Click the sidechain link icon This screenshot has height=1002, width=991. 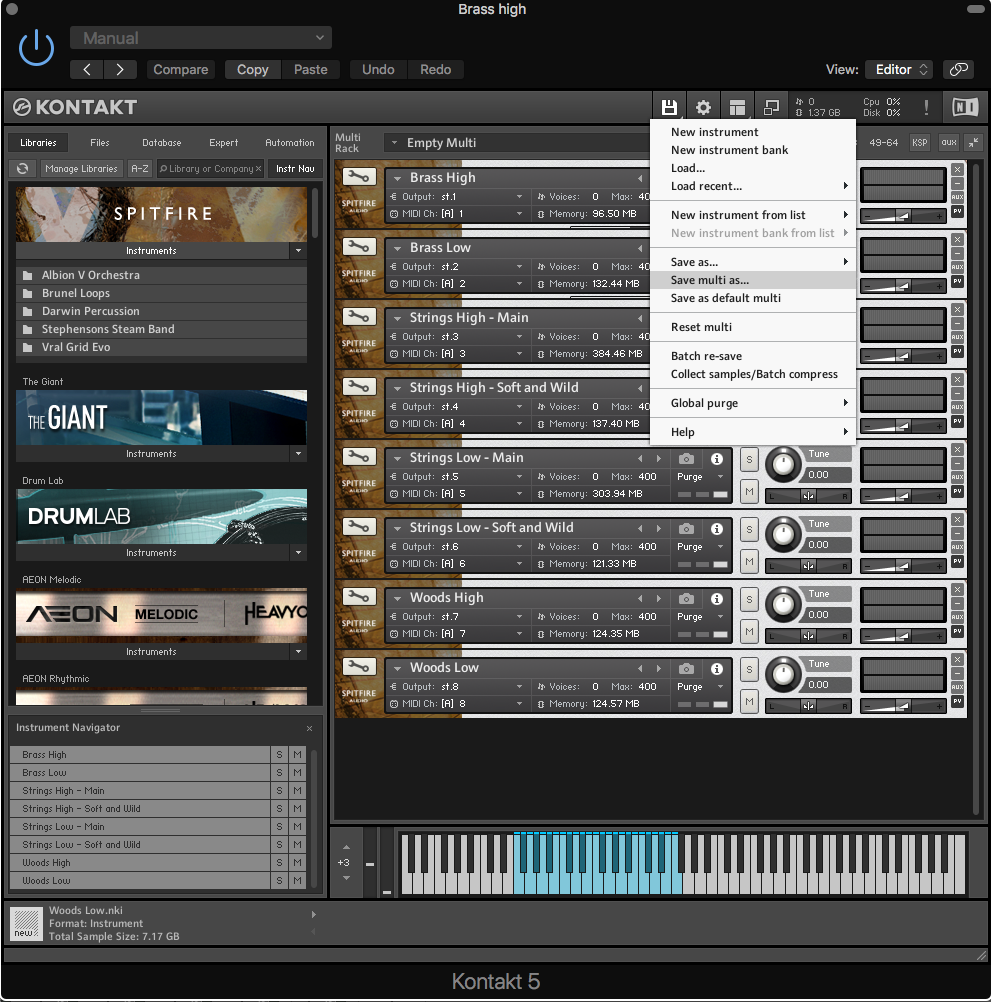point(958,70)
